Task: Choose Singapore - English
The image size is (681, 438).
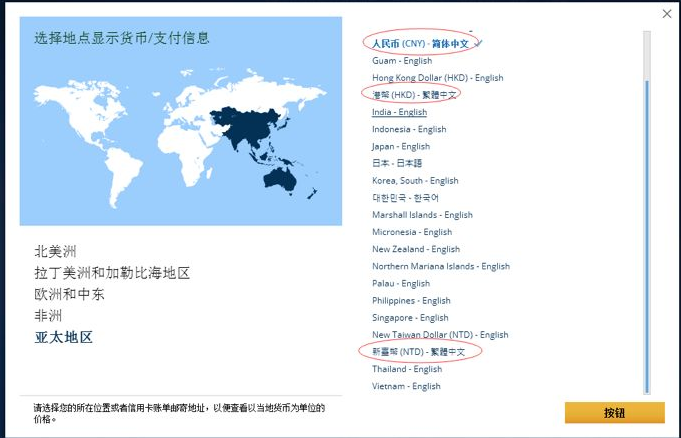Action: click(x=410, y=318)
